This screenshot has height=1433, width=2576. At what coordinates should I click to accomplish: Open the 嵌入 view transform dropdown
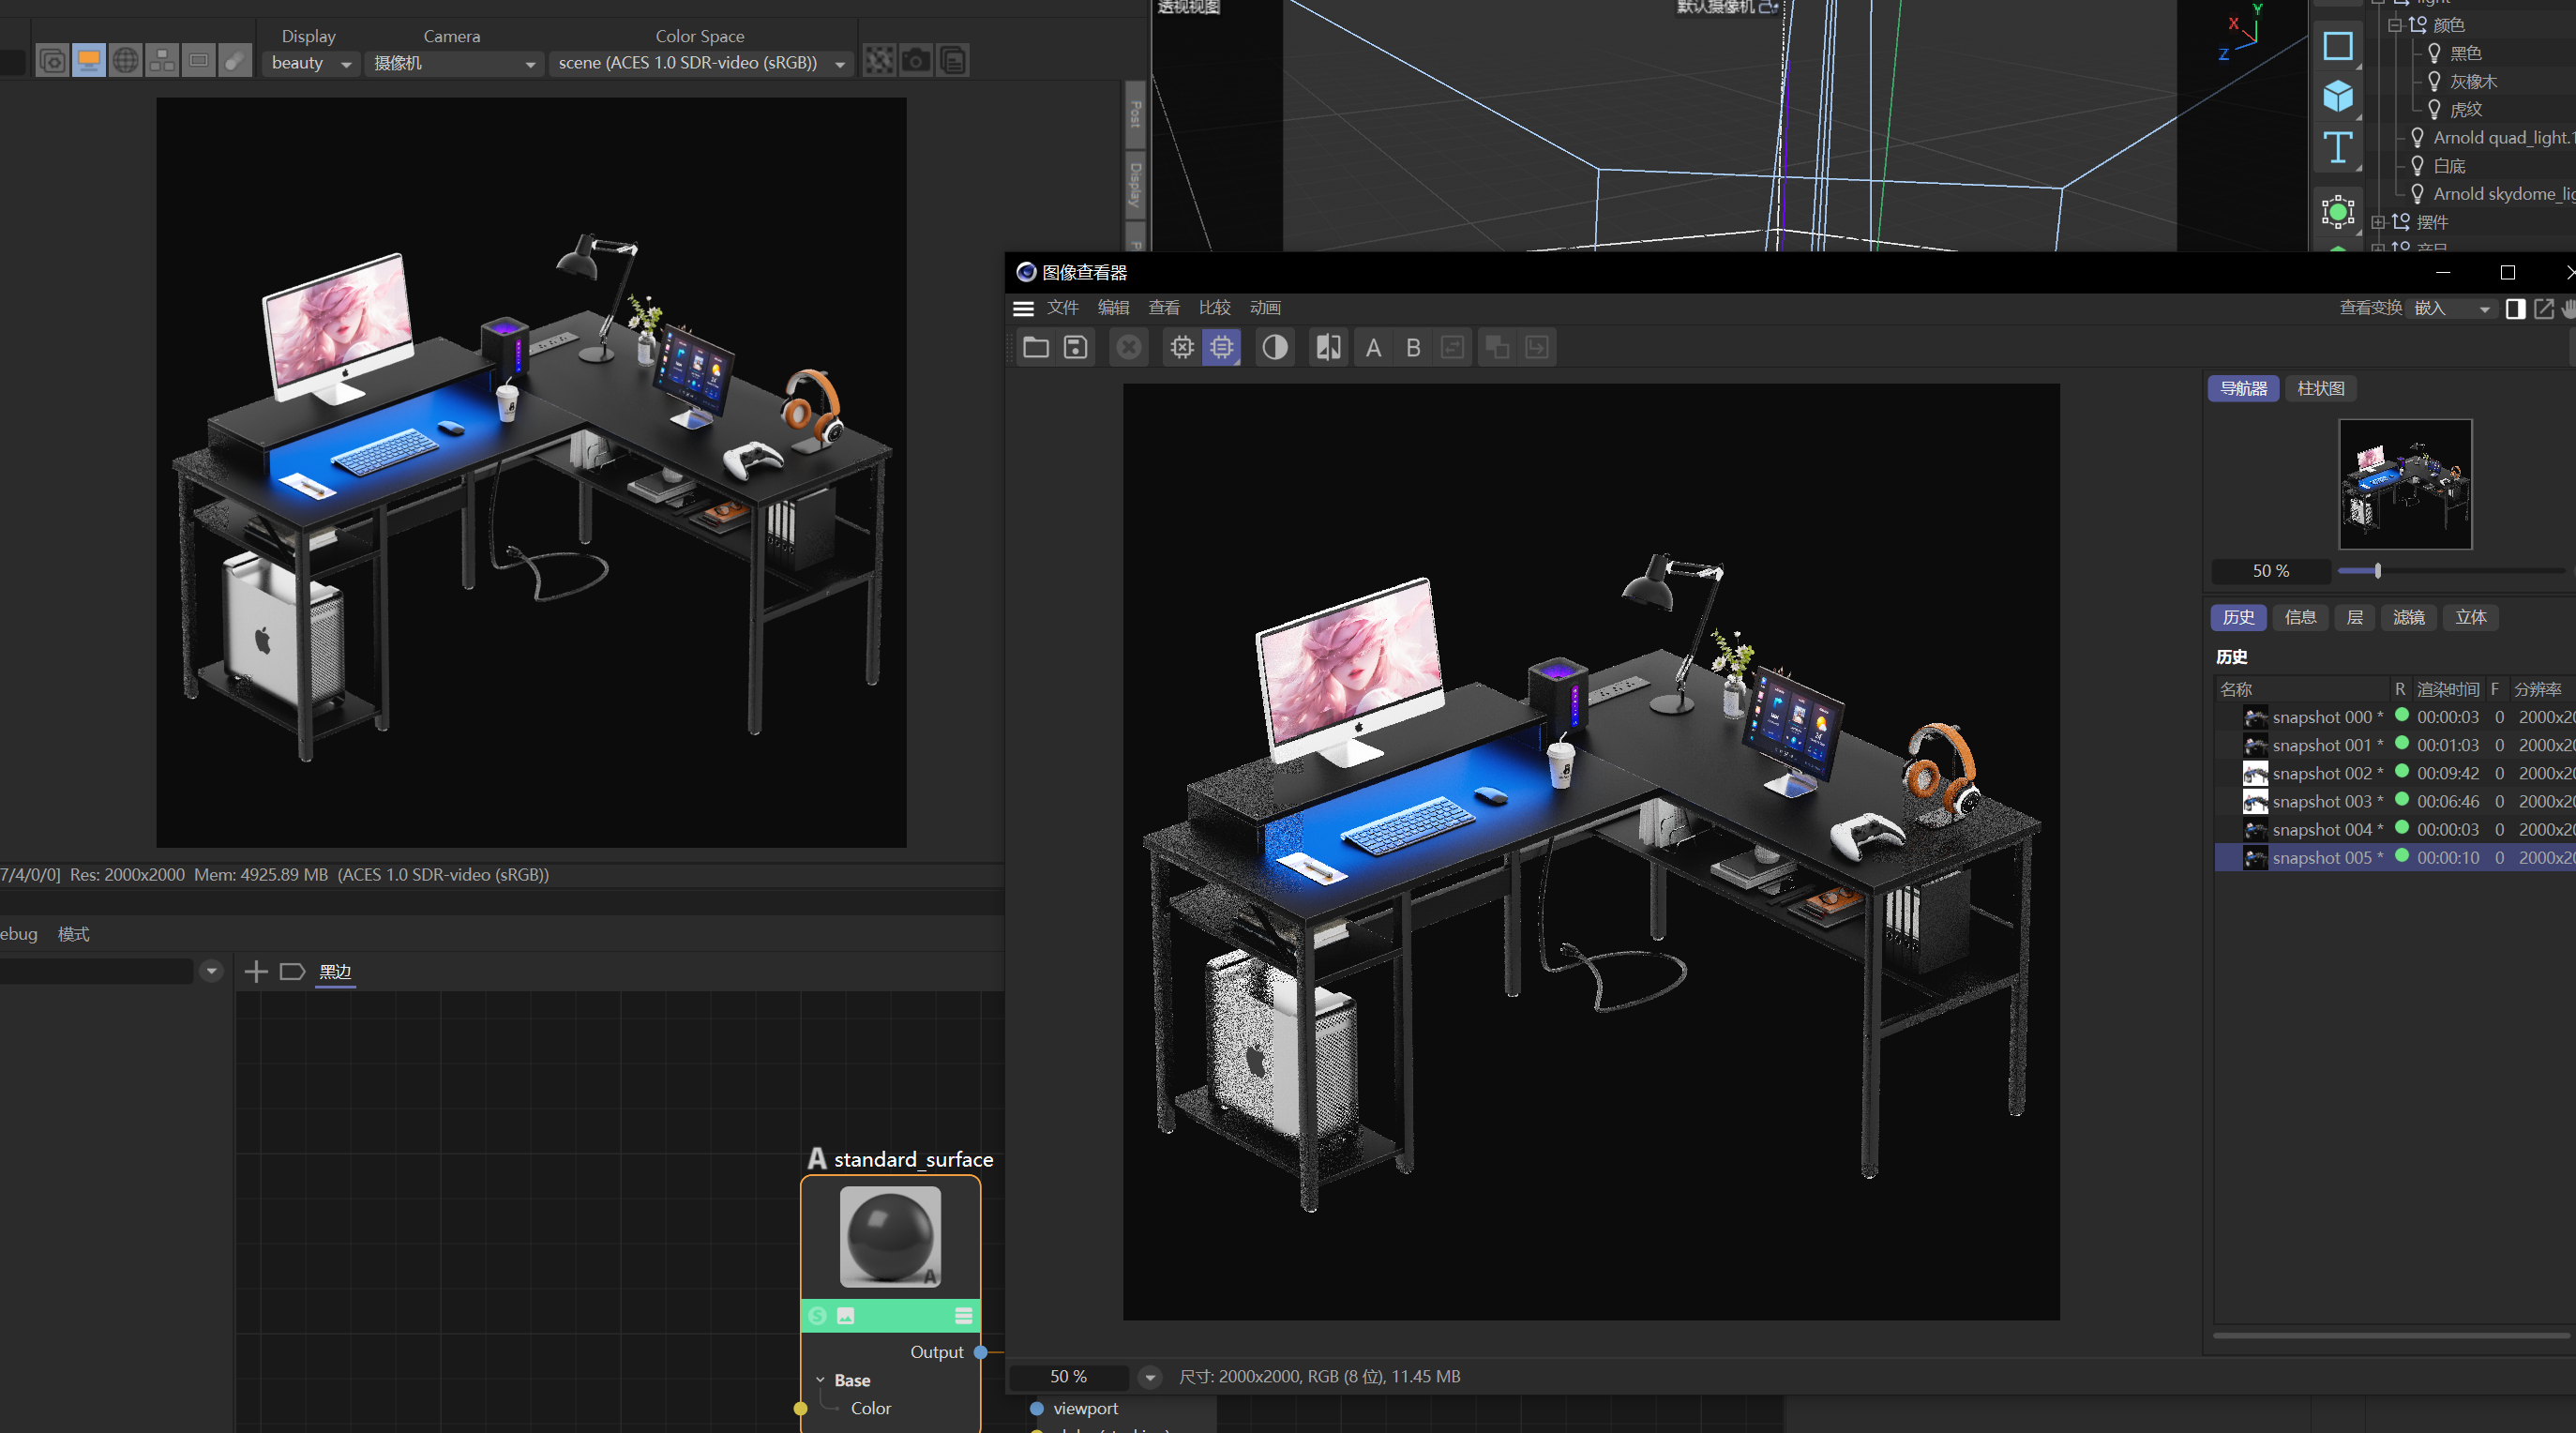pos(2451,308)
